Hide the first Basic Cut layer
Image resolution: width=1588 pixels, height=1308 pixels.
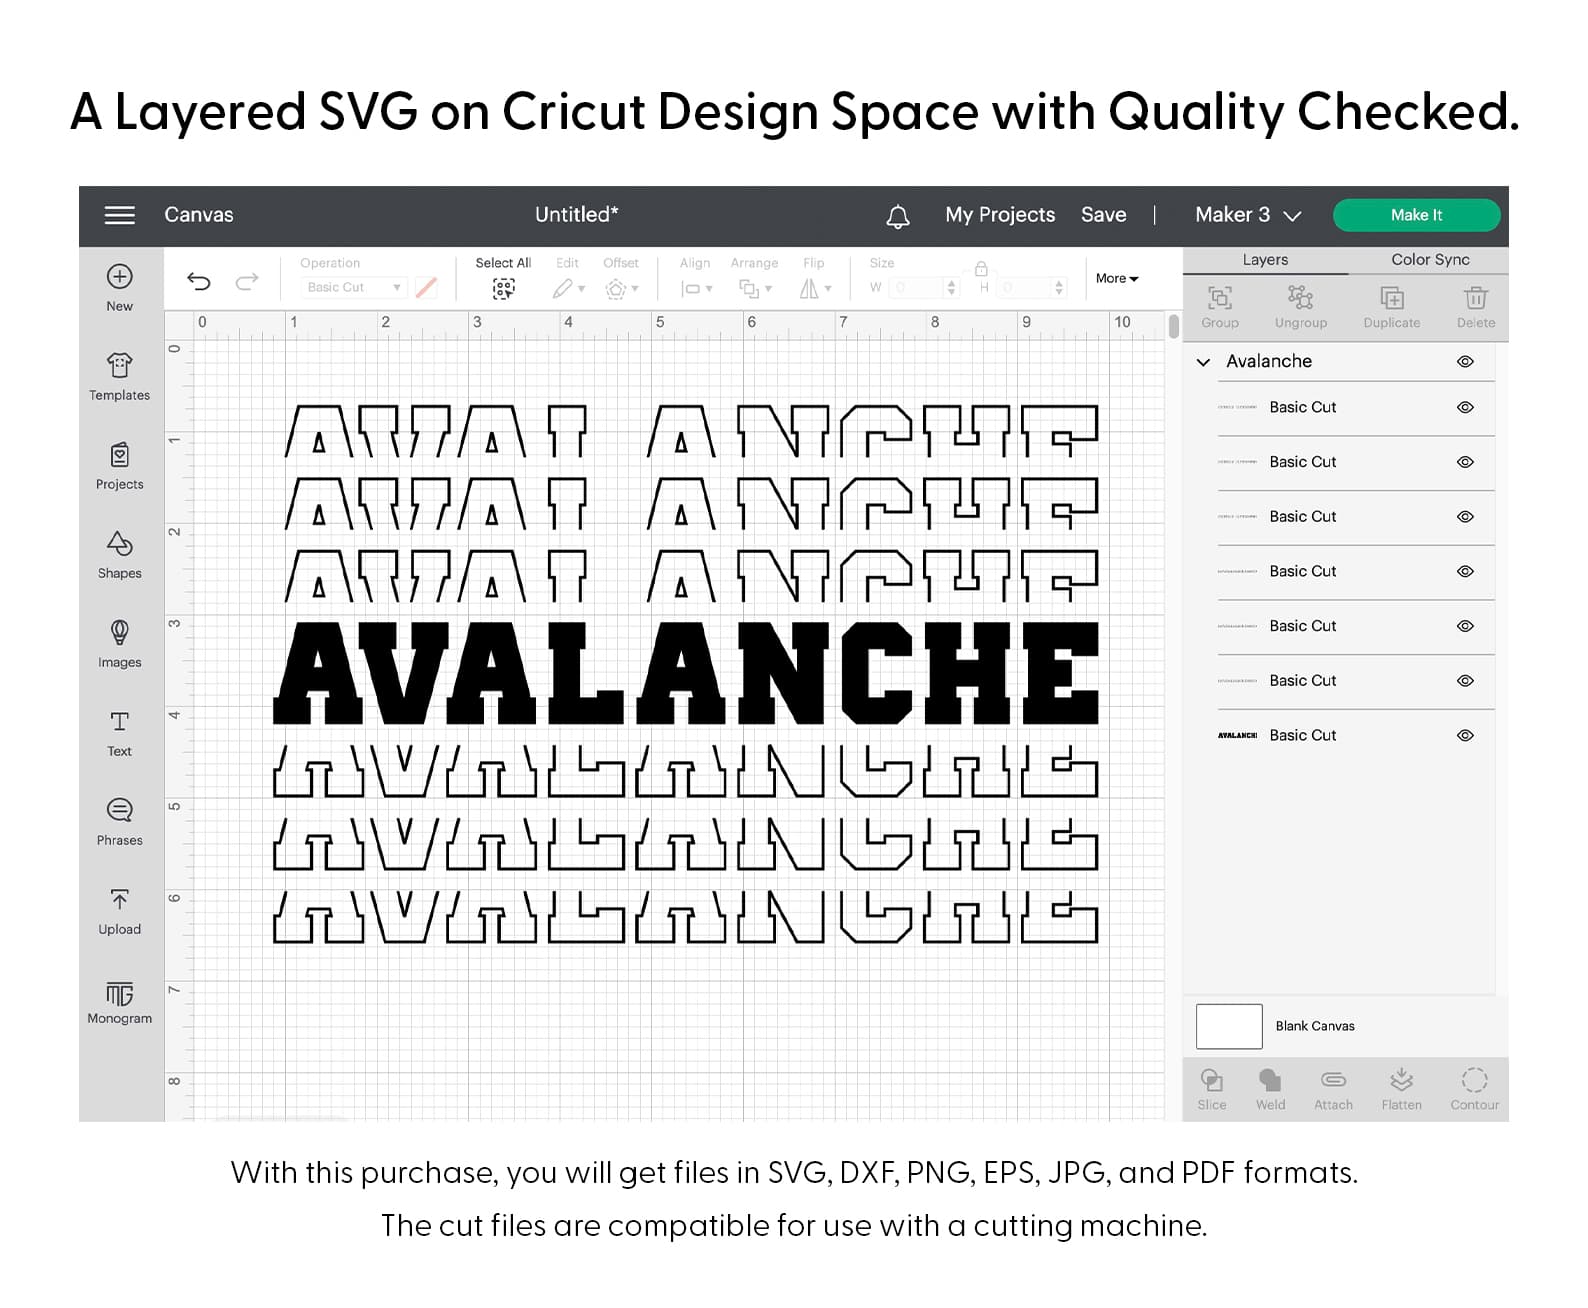pos(1465,408)
